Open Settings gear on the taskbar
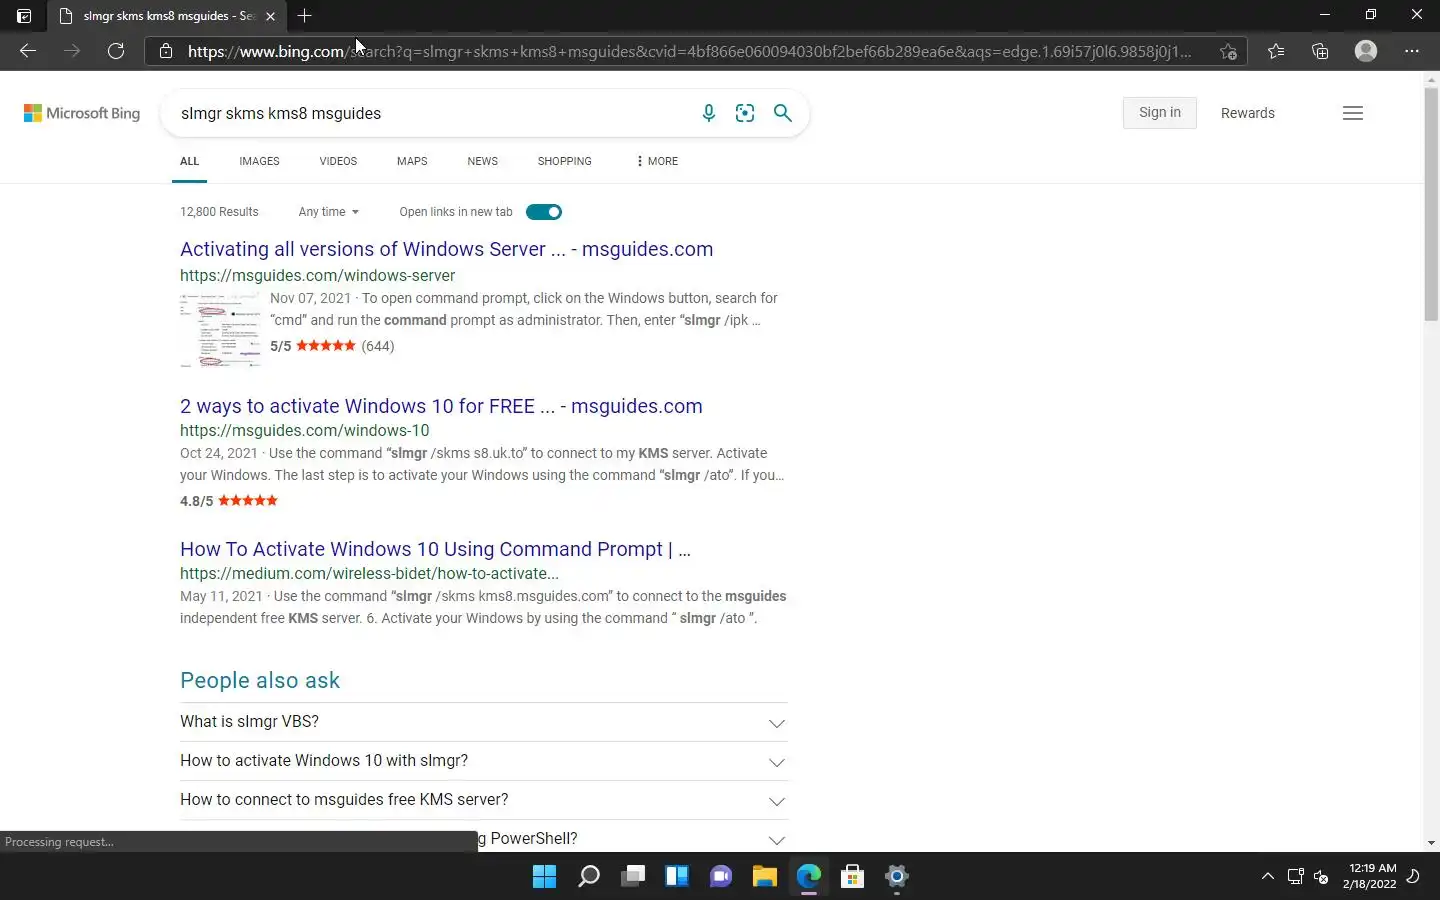 pos(897,877)
